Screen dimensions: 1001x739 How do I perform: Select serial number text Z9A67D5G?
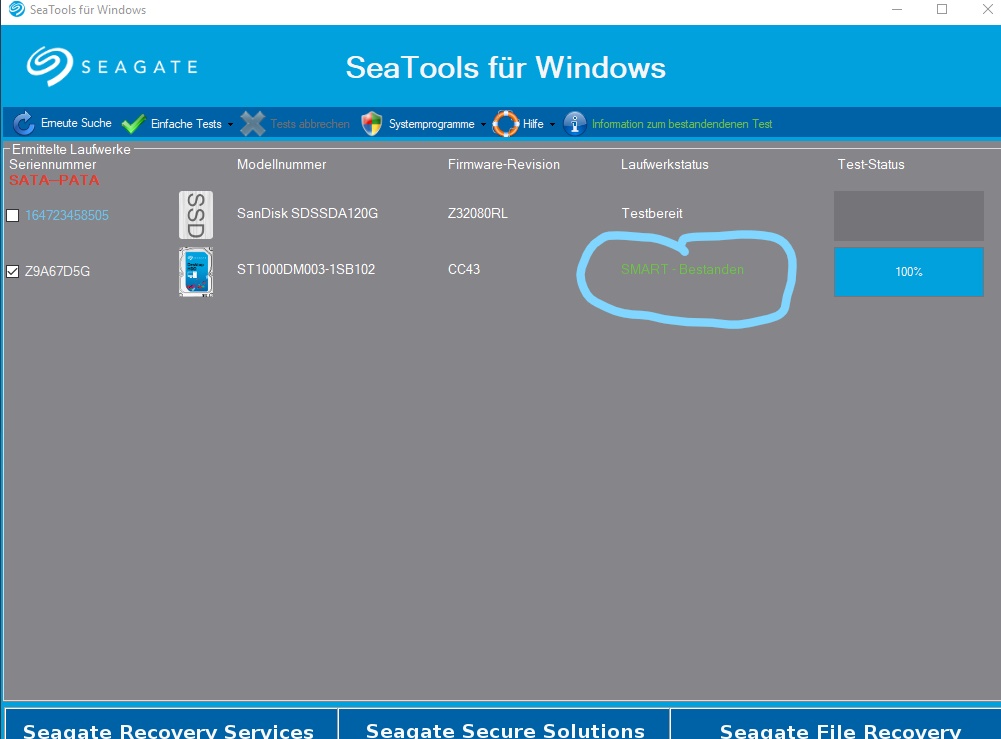tap(57, 272)
